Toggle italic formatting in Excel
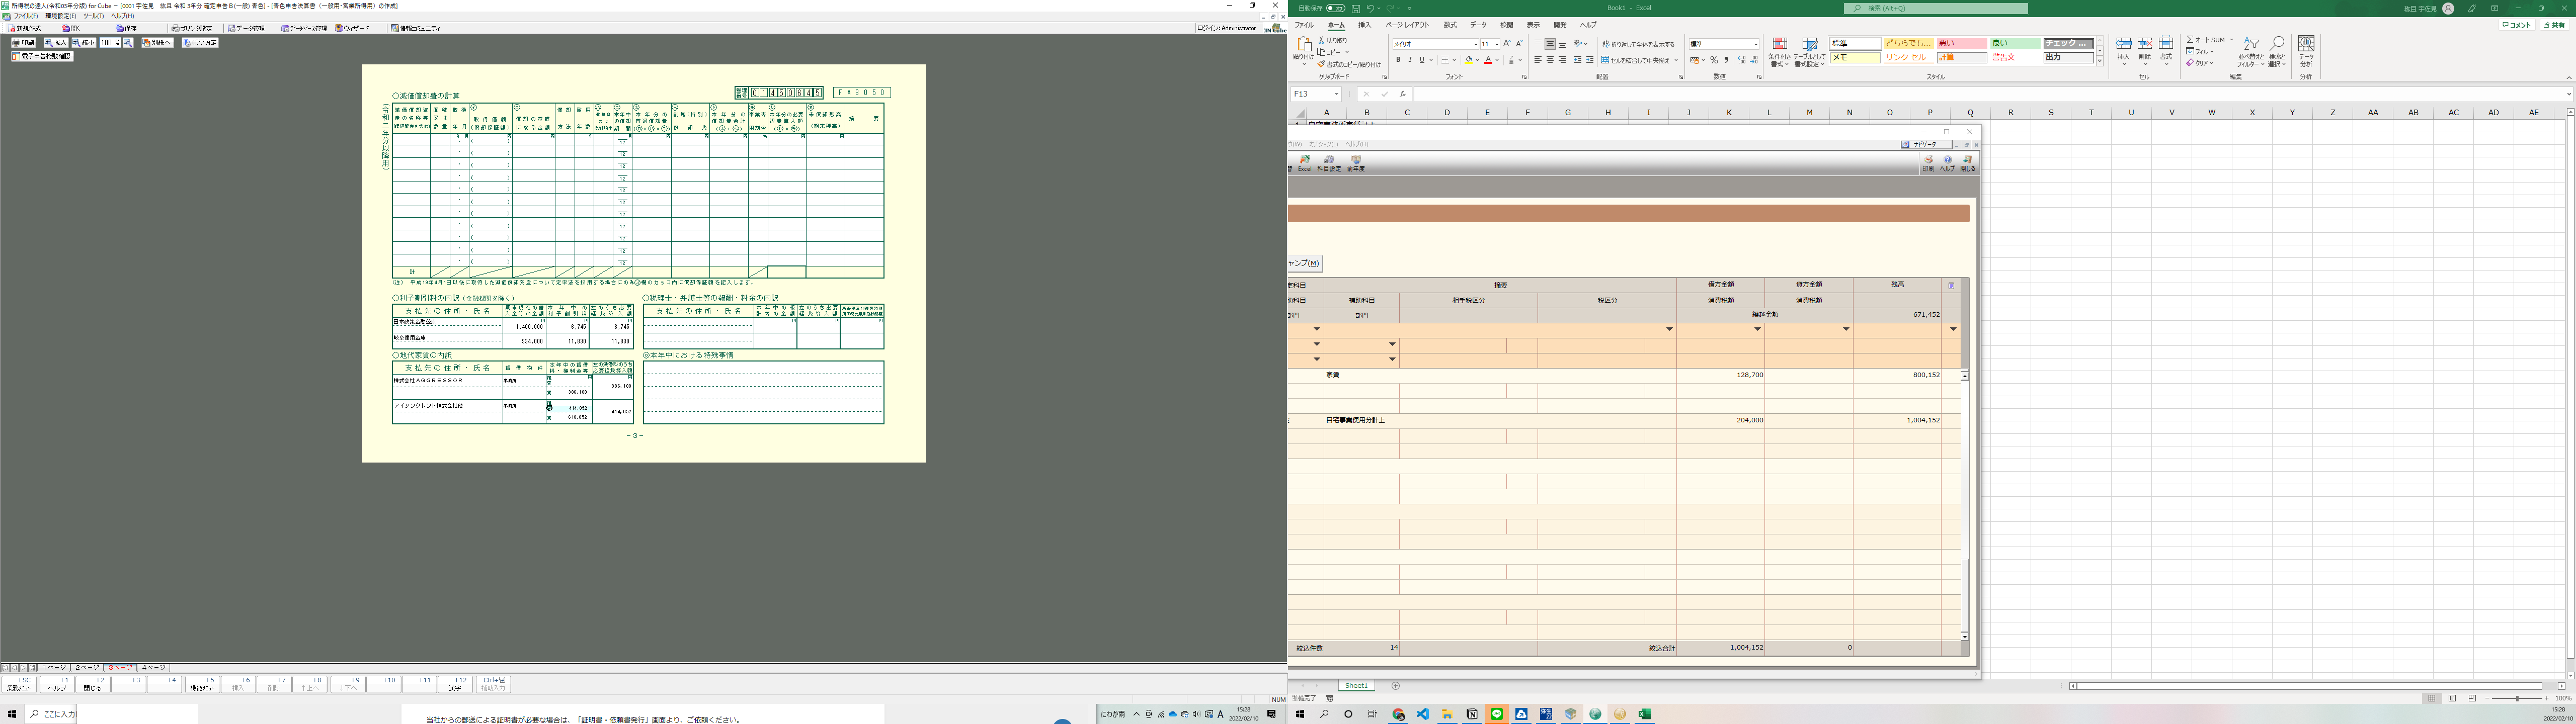The width and height of the screenshot is (2576, 724). click(x=1410, y=60)
